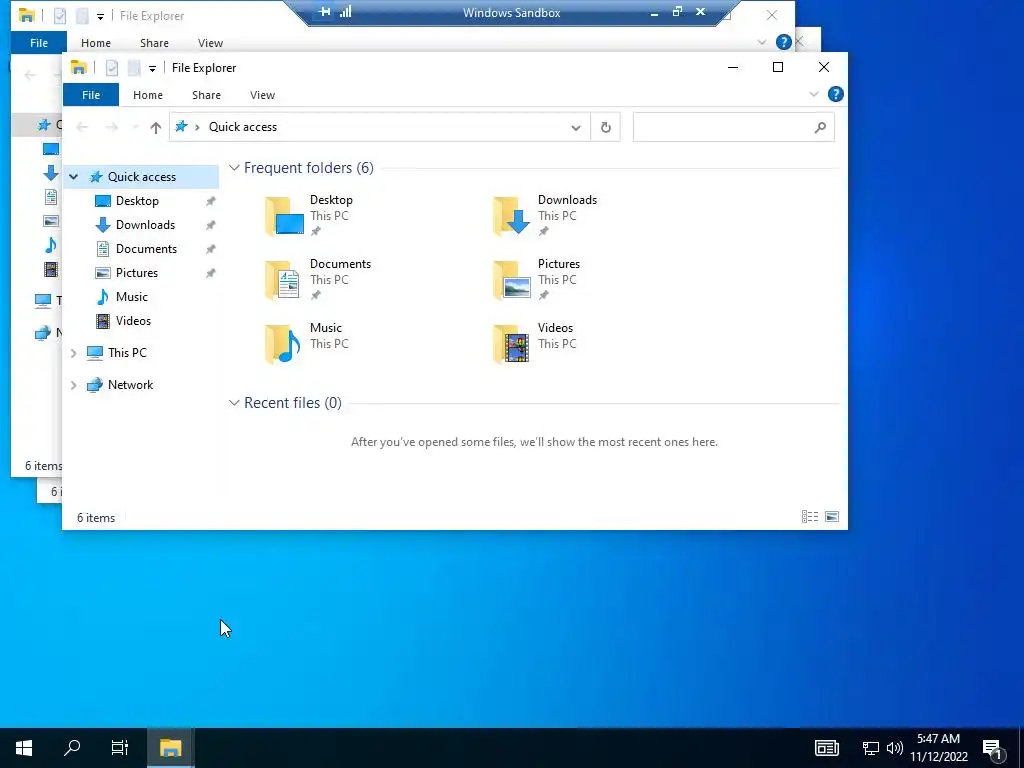The width and height of the screenshot is (1024, 768).
Task: Open Task View on taskbar
Action: (x=120, y=748)
